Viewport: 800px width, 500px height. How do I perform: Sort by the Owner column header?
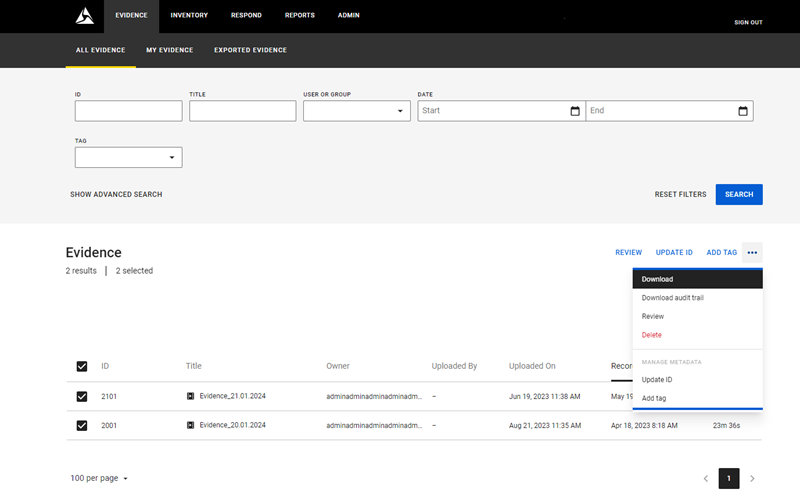point(338,366)
